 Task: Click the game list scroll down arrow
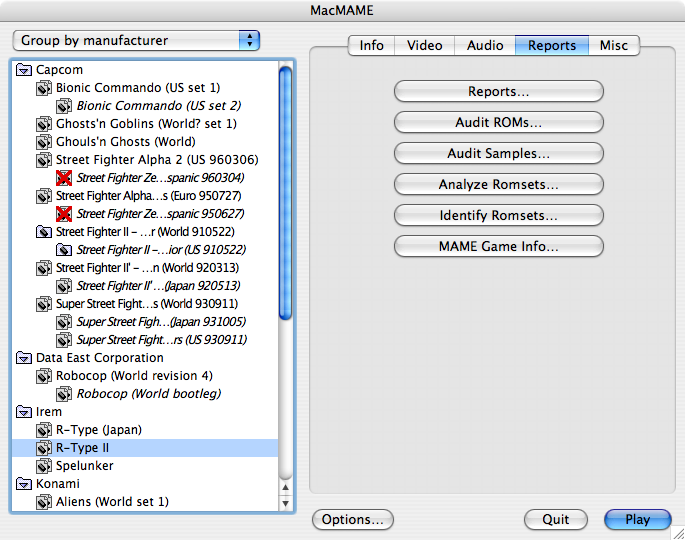(285, 503)
